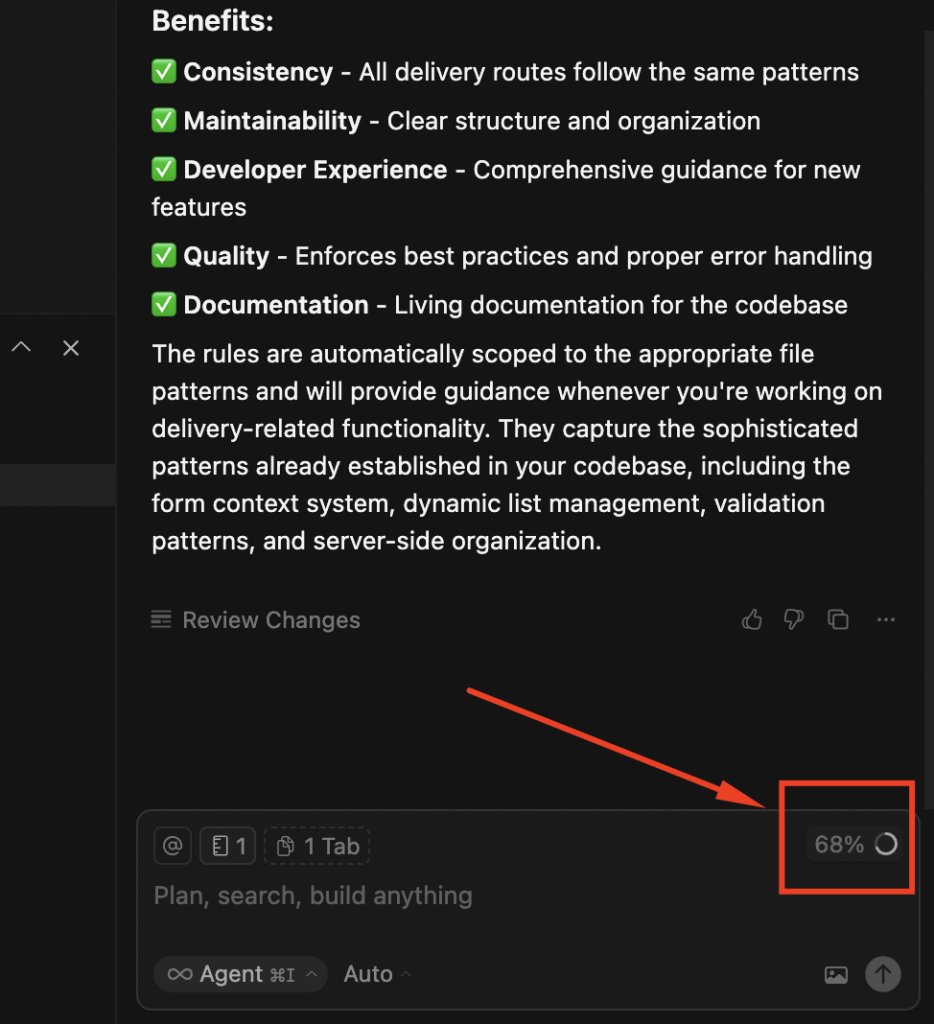This screenshot has height=1024, width=934.
Task: Select the highlighted row in the left panel
Action: [x=57, y=485]
